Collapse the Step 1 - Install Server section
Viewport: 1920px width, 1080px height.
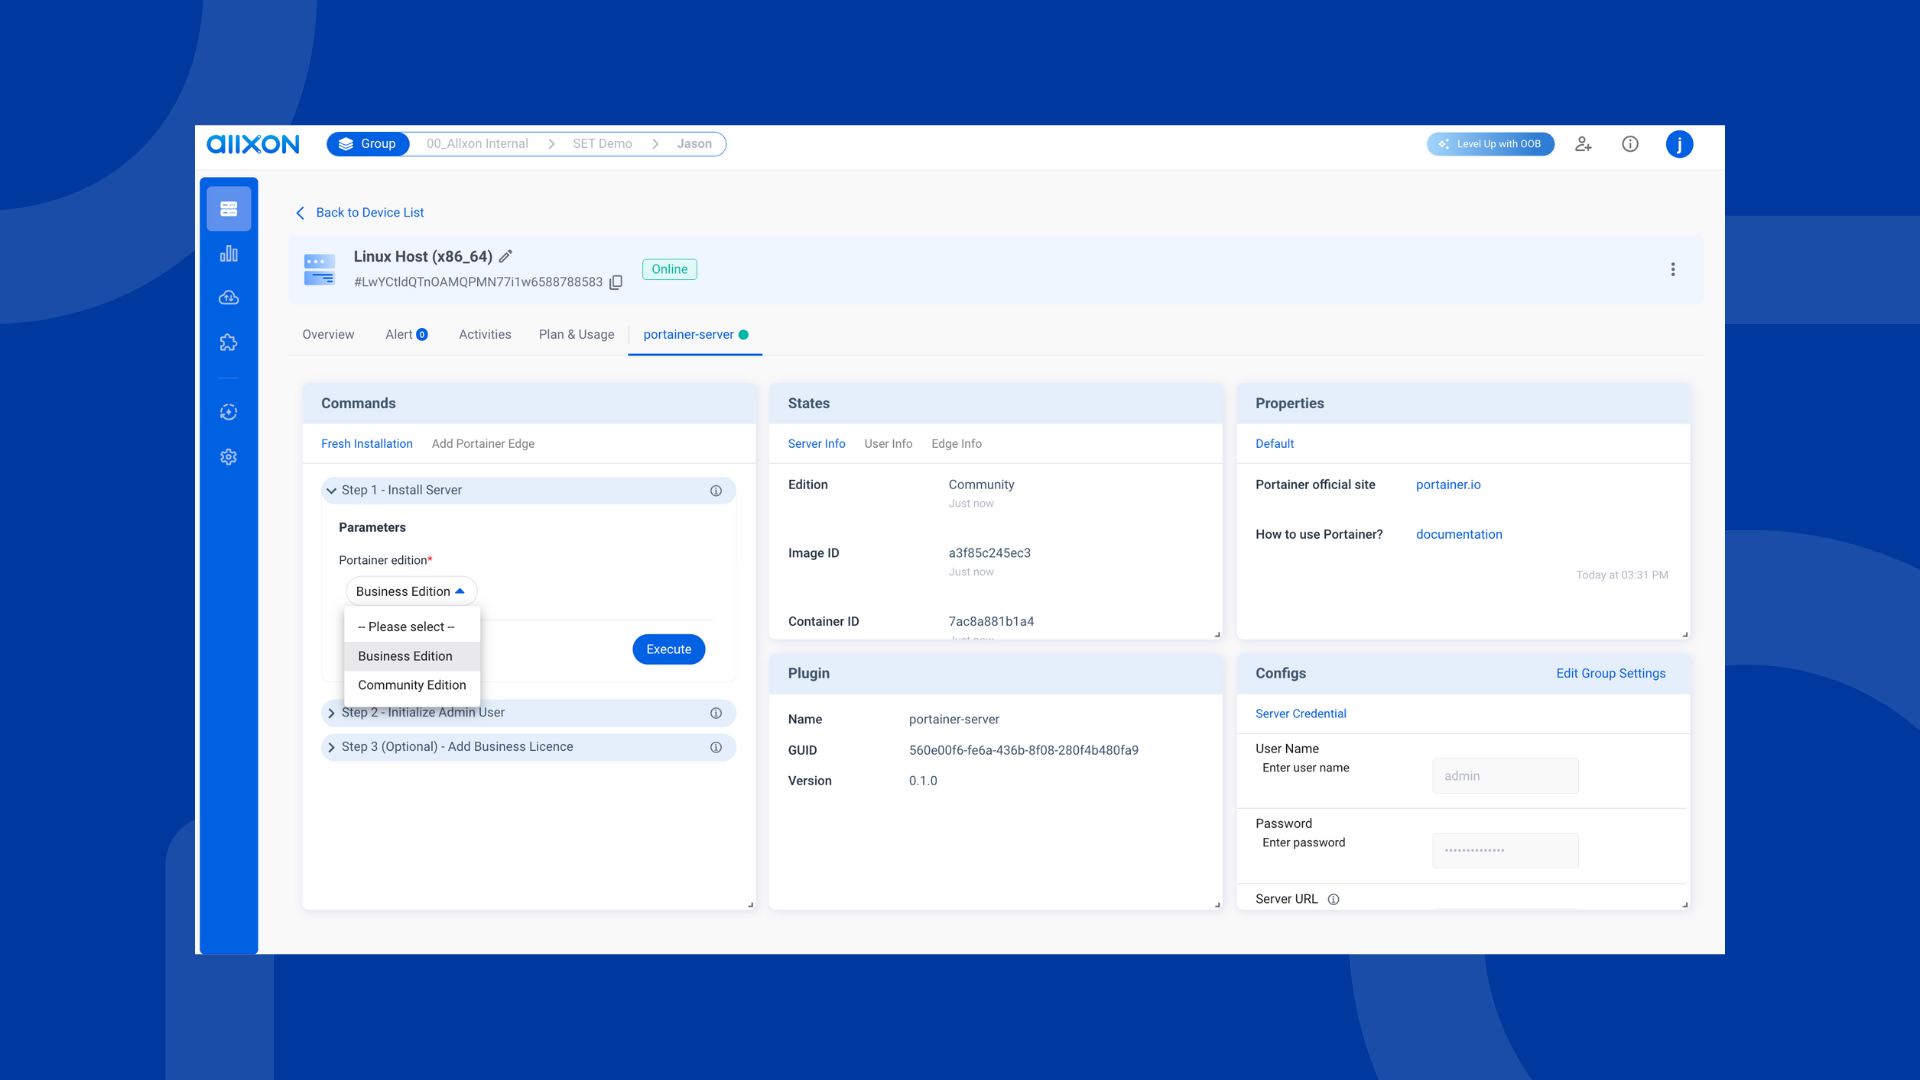(x=331, y=490)
